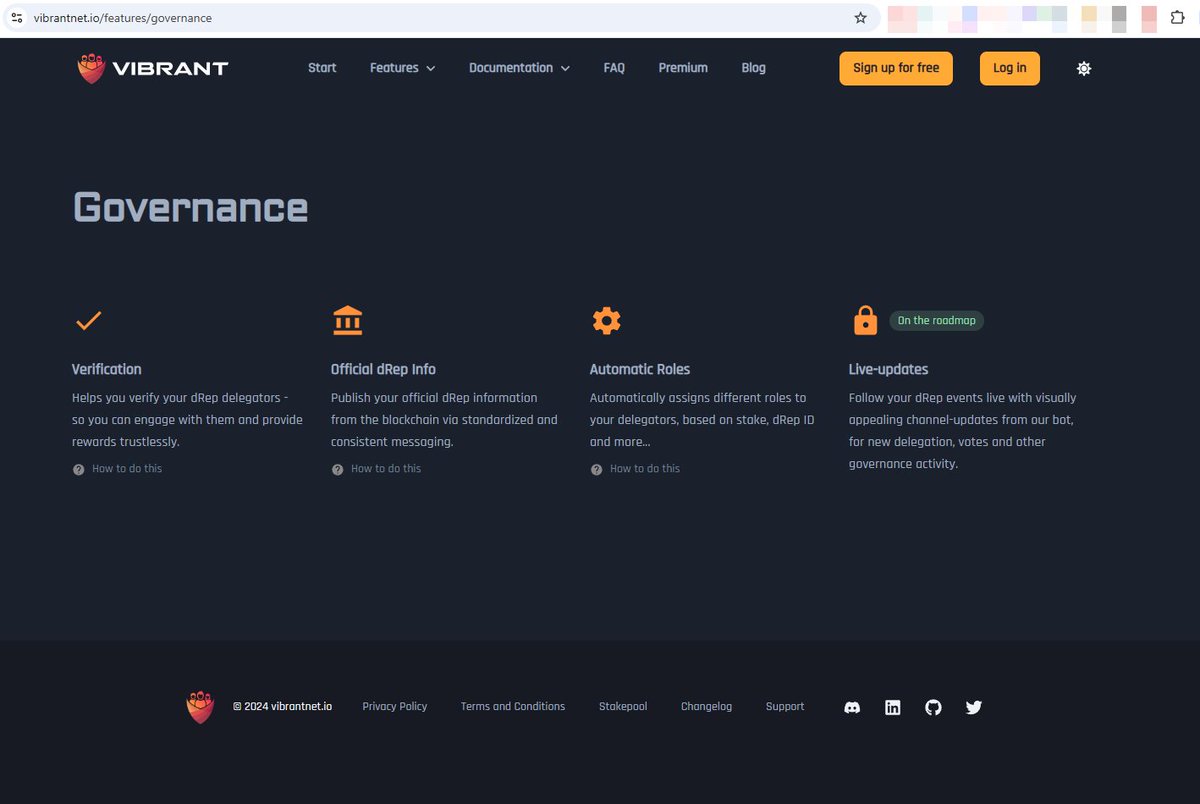
Task: Open the Stakepool footer link
Action: pos(623,706)
